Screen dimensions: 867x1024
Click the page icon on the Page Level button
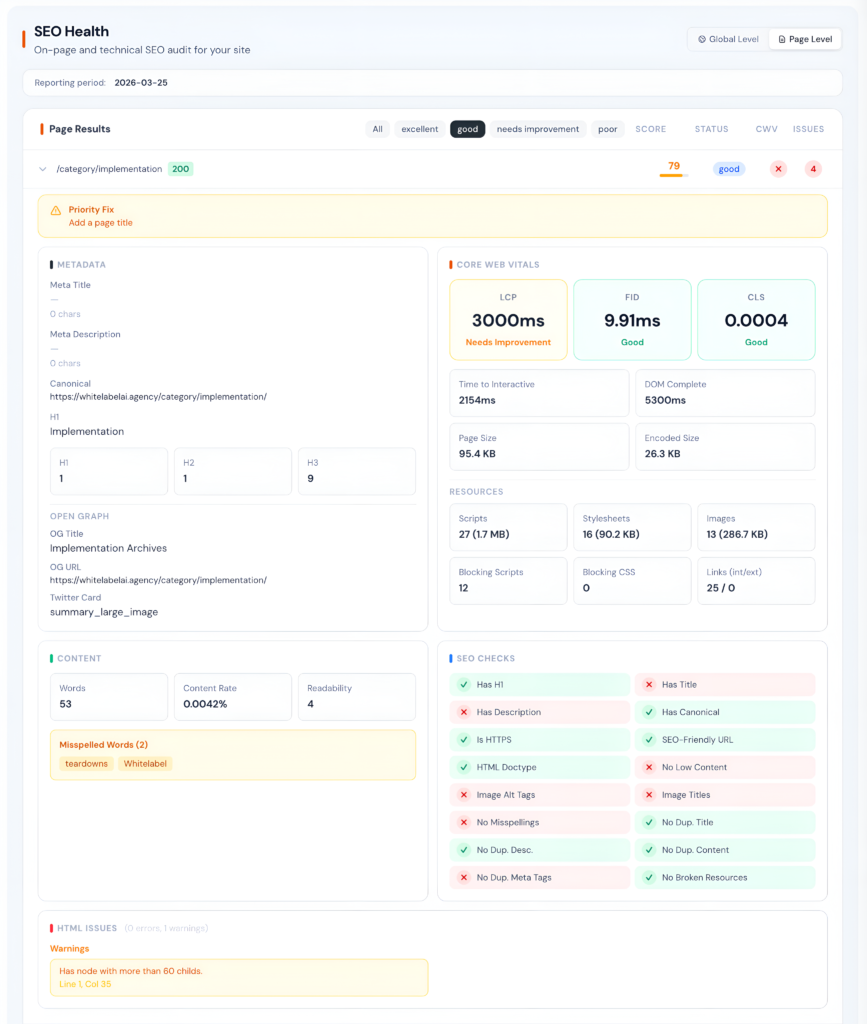[x=781, y=38]
